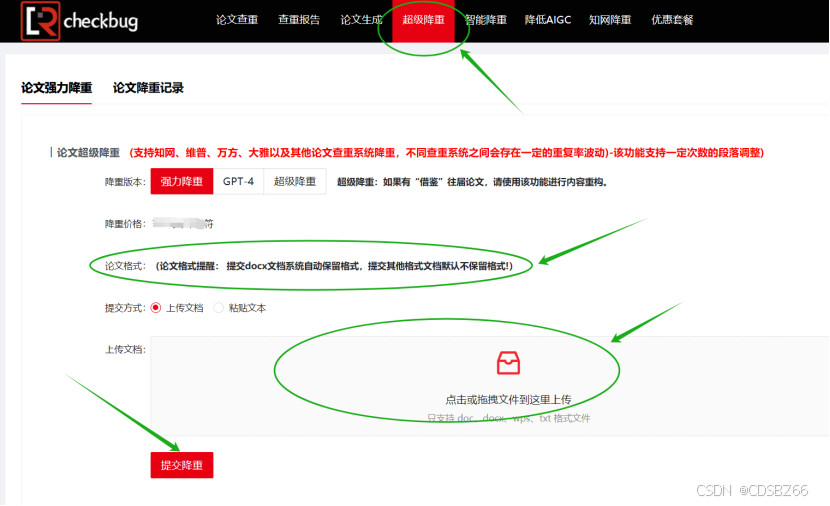Choose the 超级降重 version option
This screenshot has width=830, height=506.
(295, 182)
